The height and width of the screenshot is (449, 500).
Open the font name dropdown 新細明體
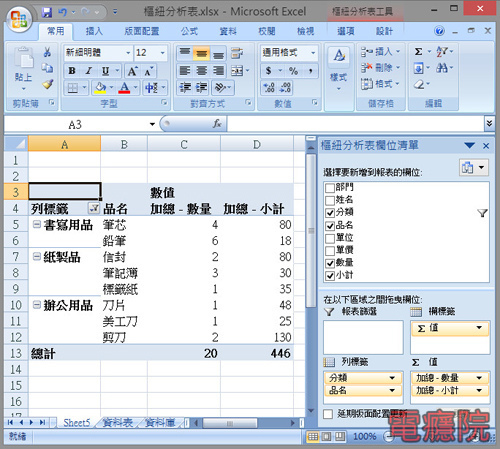[128, 53]
